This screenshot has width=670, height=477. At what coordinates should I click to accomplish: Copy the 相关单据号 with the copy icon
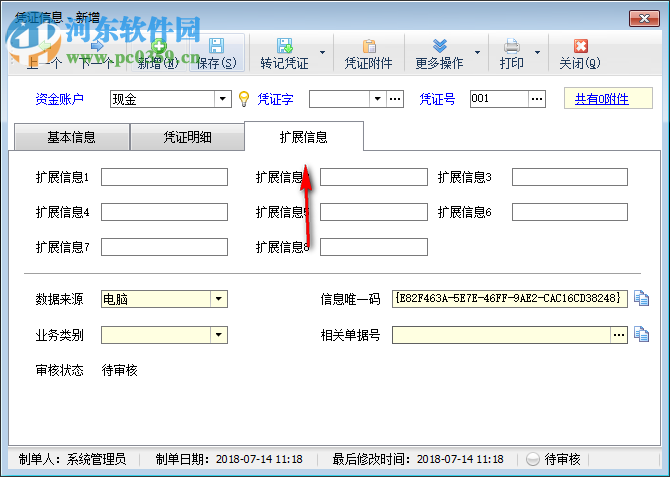(641, 334)
